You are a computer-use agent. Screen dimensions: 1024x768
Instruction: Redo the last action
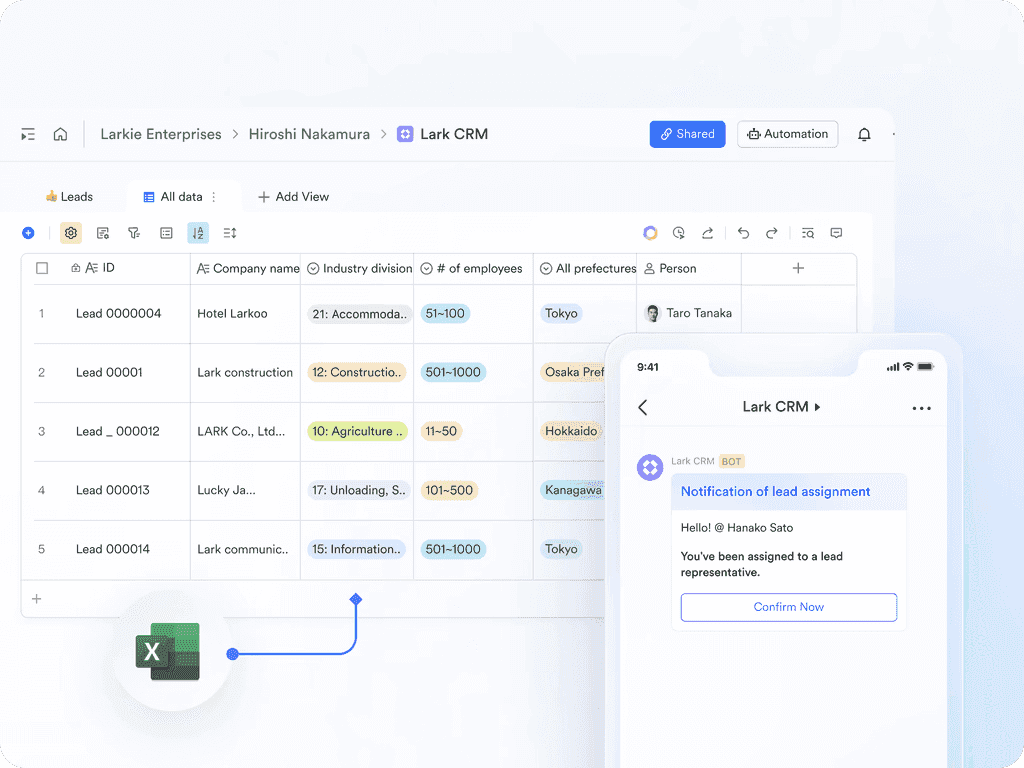point(771,232)
